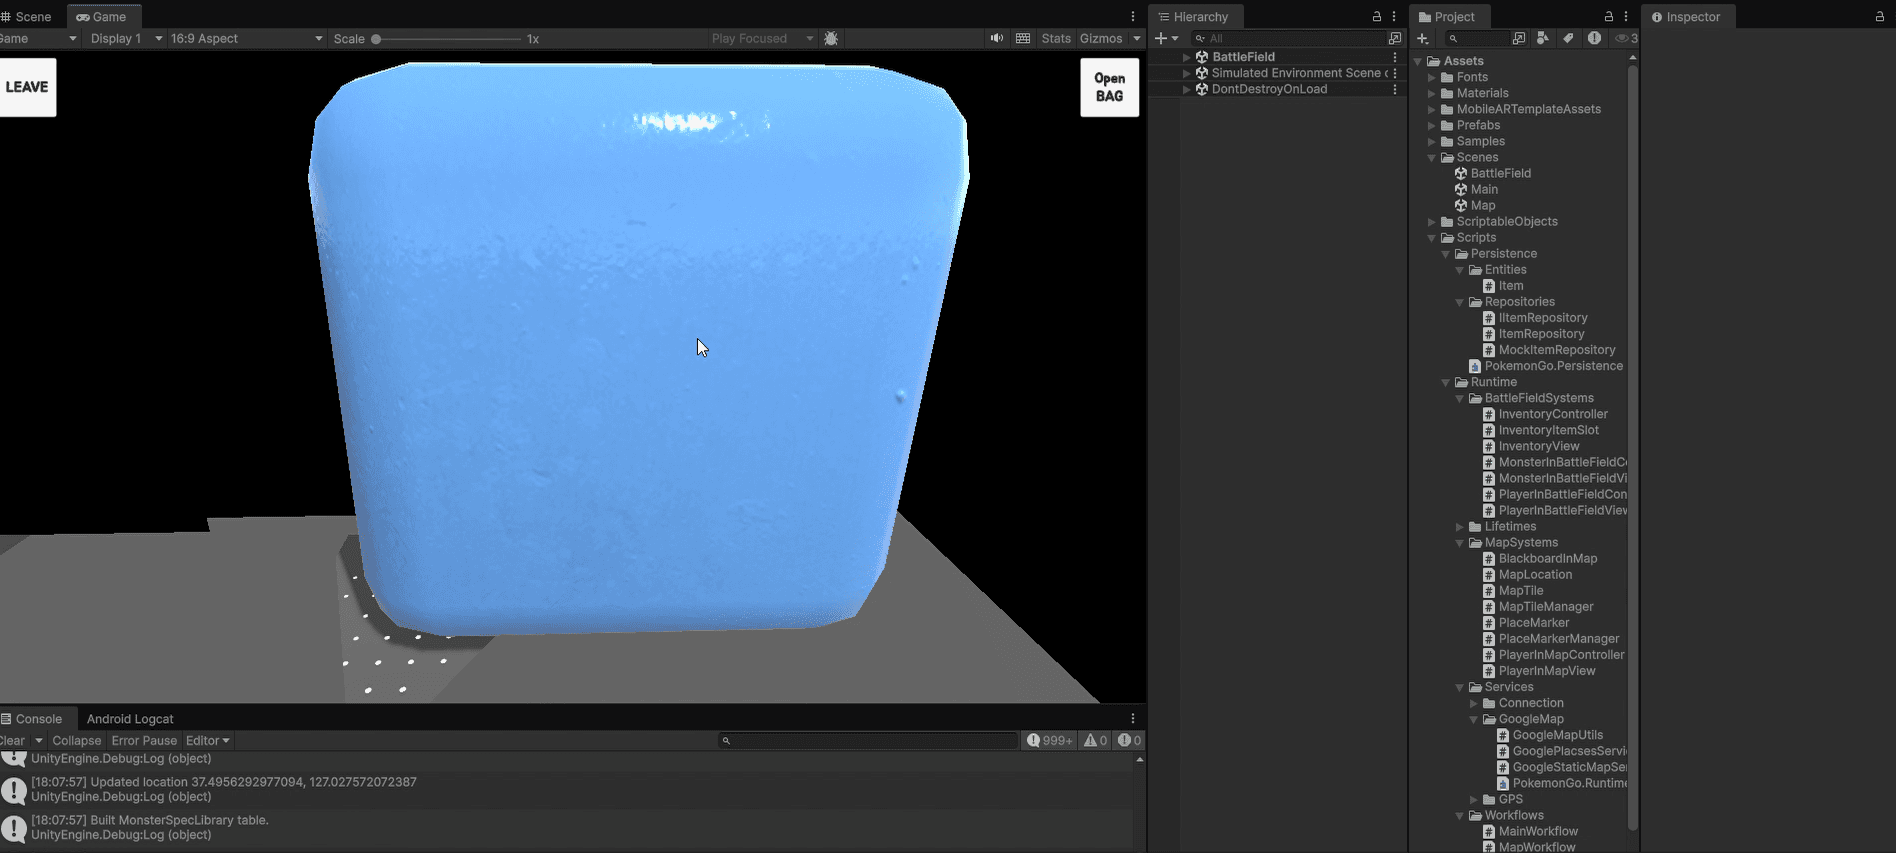
Task: Click the Hierarchy panel lock icon
Action: pyautogui.click(x=1376, y=17)
